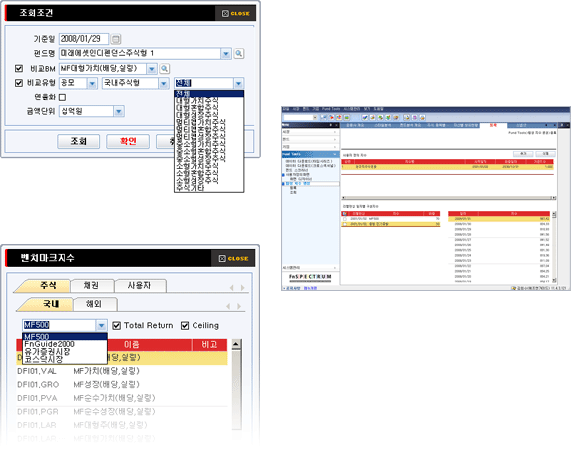Click the checkmark icon in FnSpectrum toolbar
Screen dimensions: 571x450
point(365,118)
